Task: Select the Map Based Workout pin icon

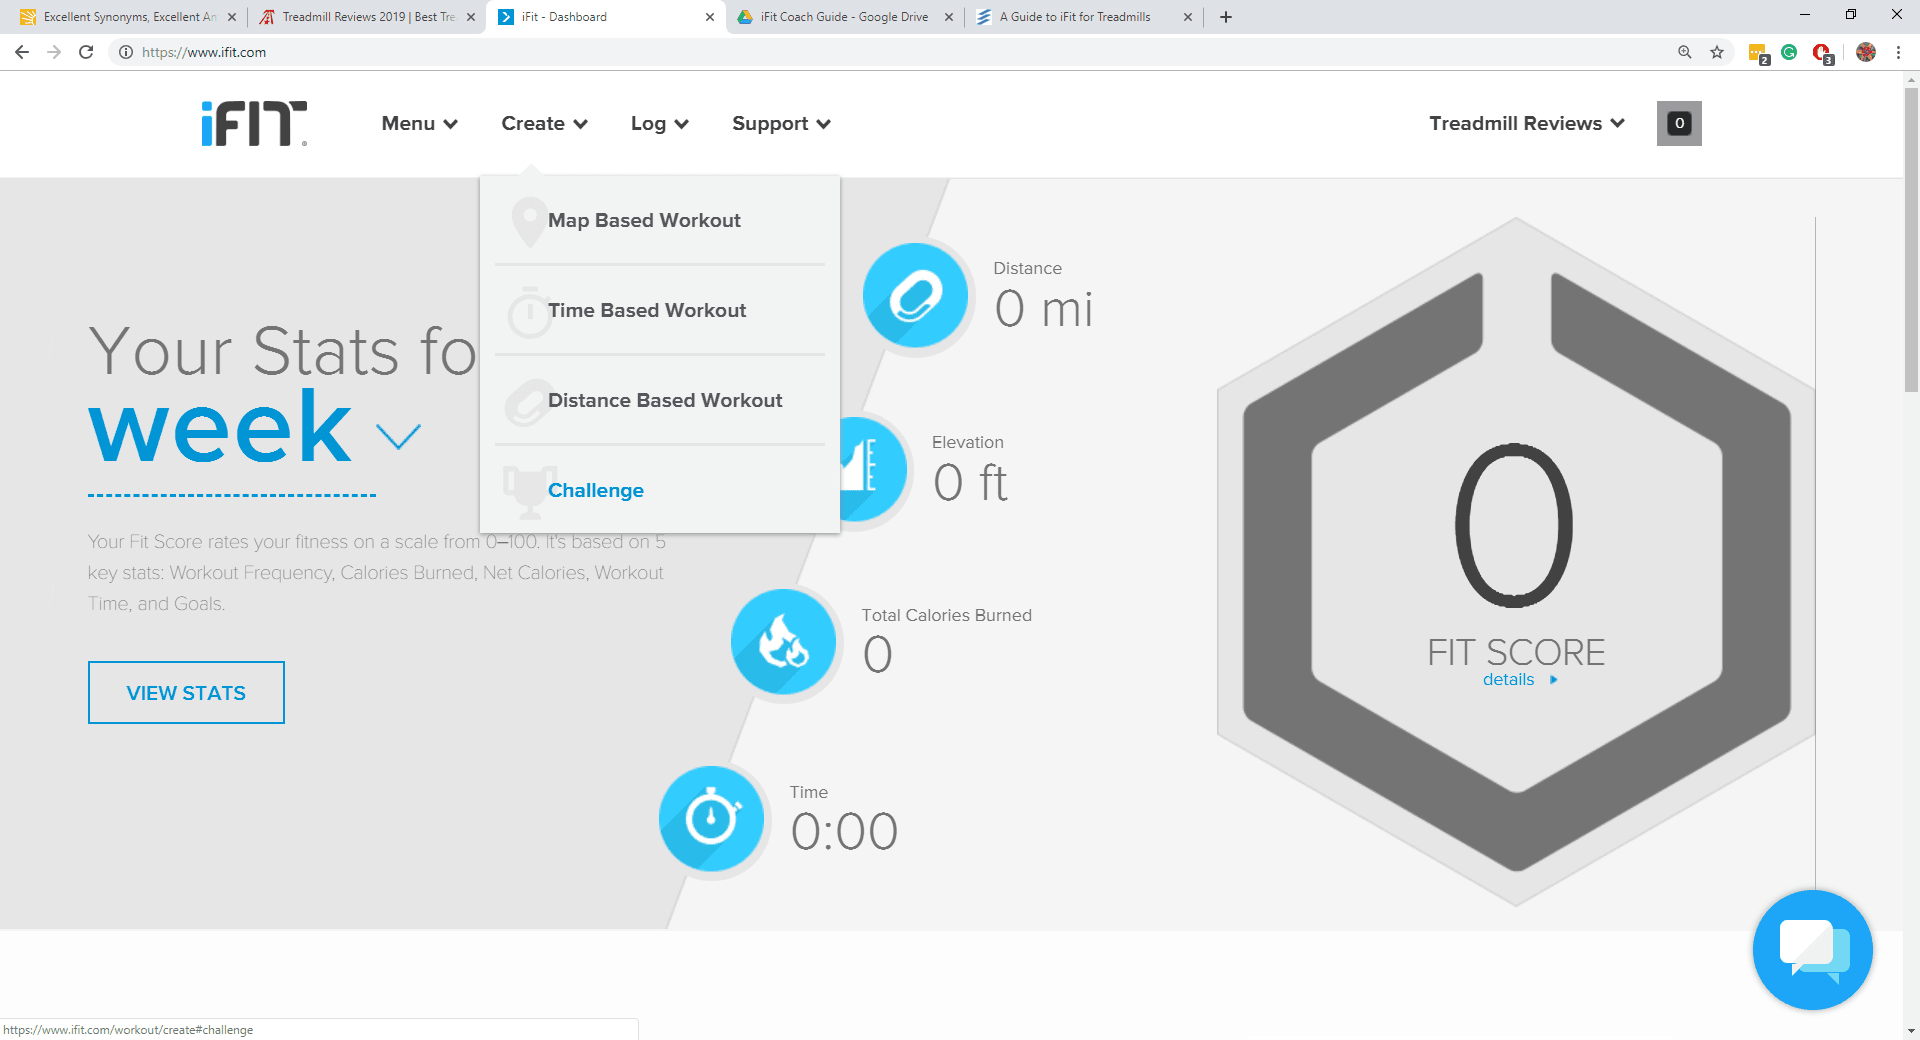Action: click(529, 220)
